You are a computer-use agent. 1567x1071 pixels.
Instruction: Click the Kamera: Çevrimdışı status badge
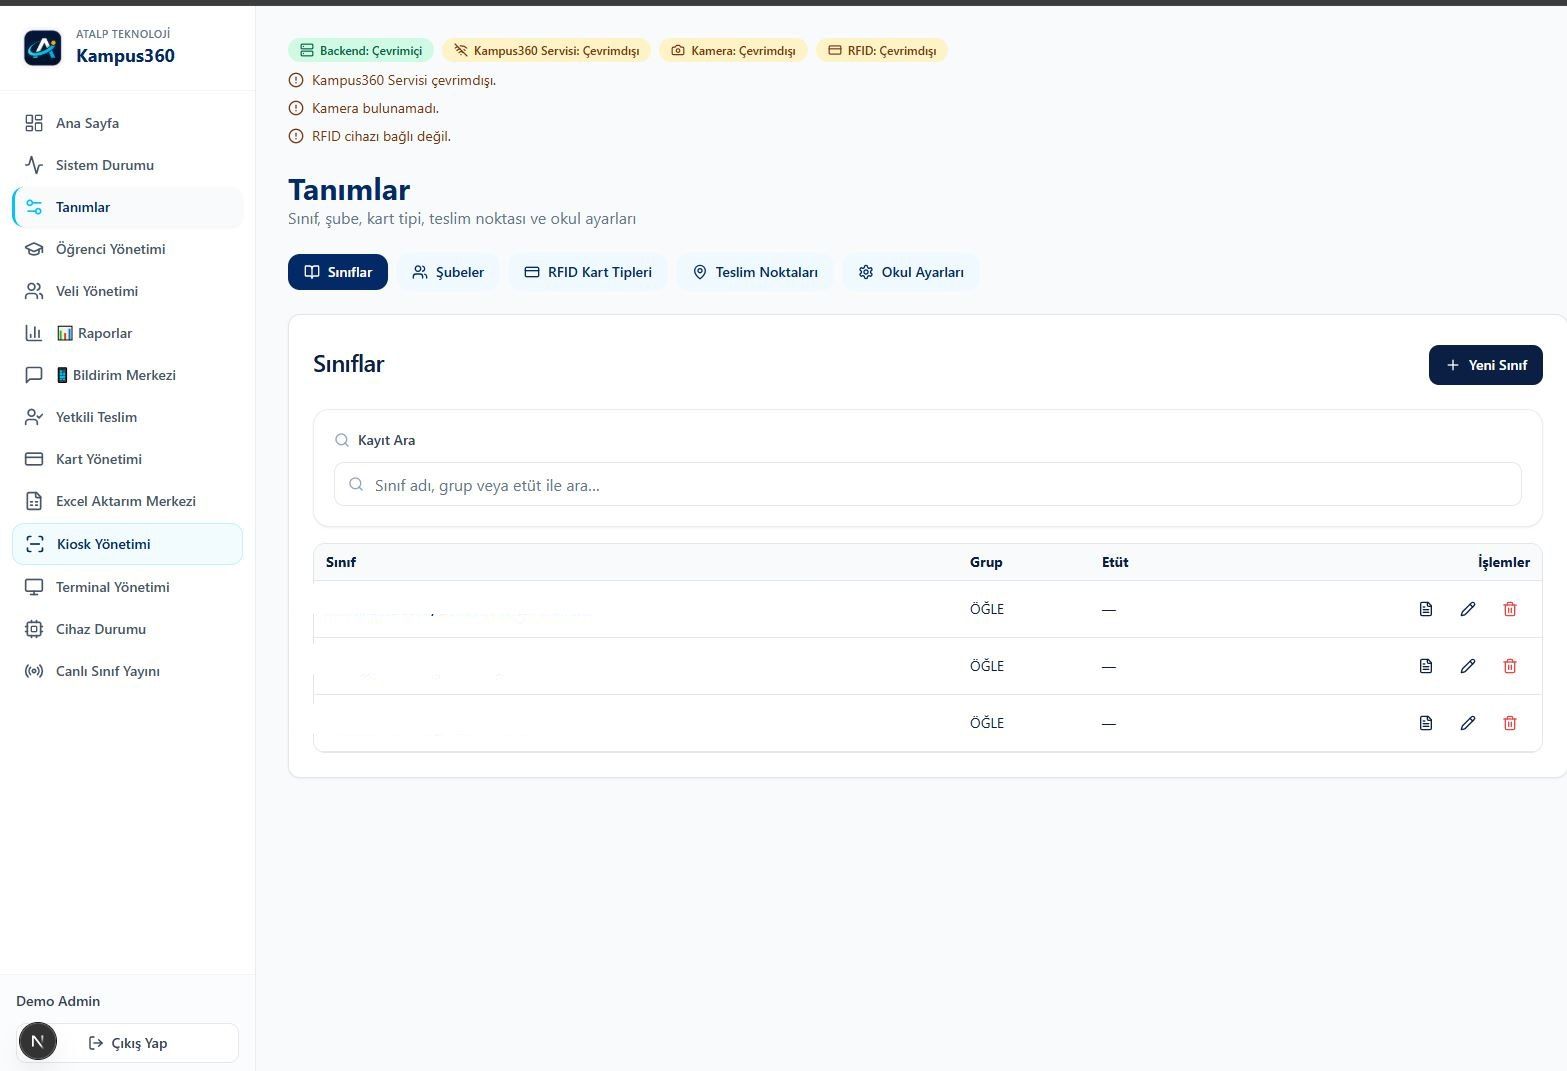pyautogui.click(x=733, y=50)
